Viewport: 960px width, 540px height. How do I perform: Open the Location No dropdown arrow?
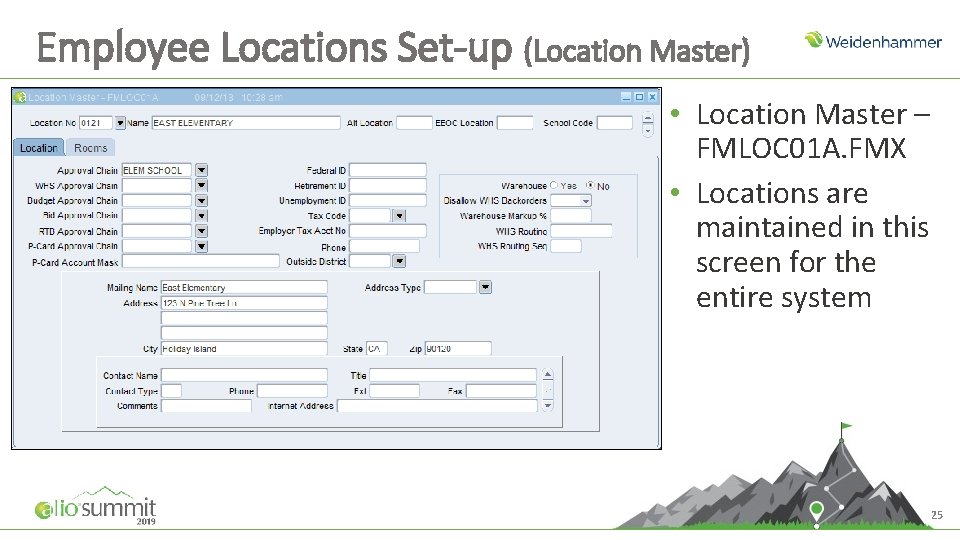click(x=120, y=123)
